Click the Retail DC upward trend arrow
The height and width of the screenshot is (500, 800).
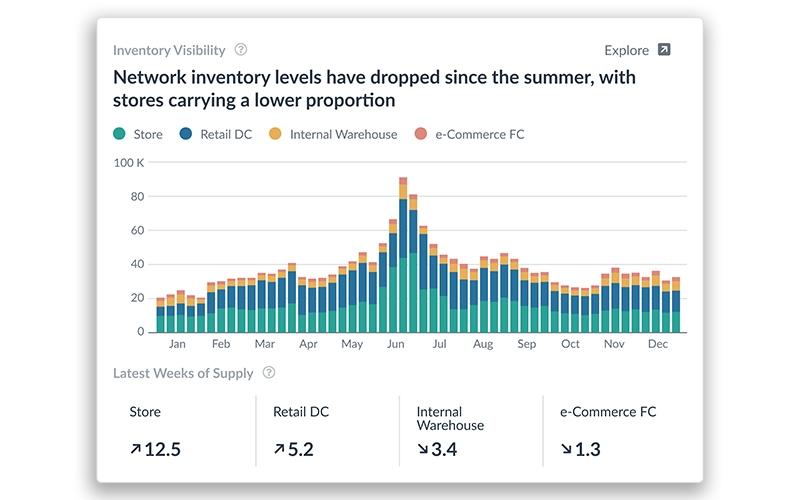point(279,449)
